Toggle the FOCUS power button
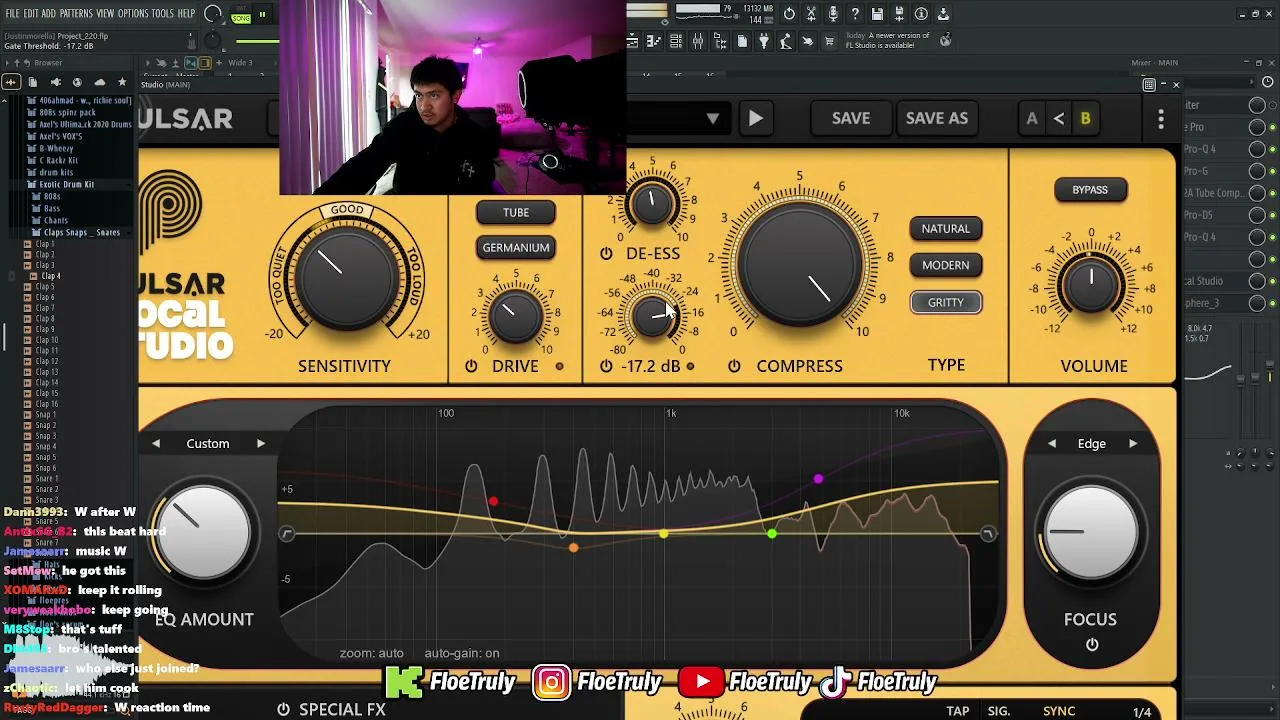The width and height of the screenshot is (1280, 720). (x=1092, y=645)
